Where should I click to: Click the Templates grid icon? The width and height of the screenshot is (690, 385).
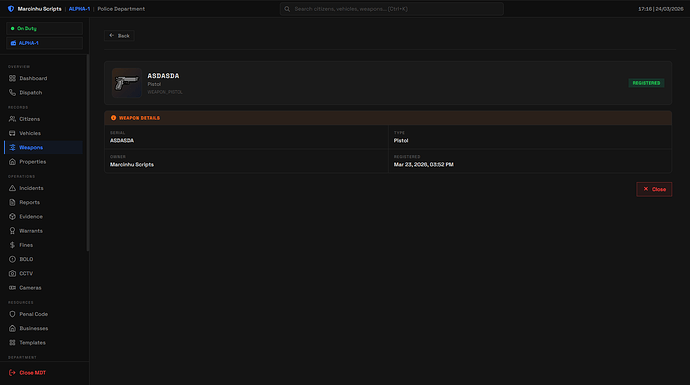tap(12, 342)
